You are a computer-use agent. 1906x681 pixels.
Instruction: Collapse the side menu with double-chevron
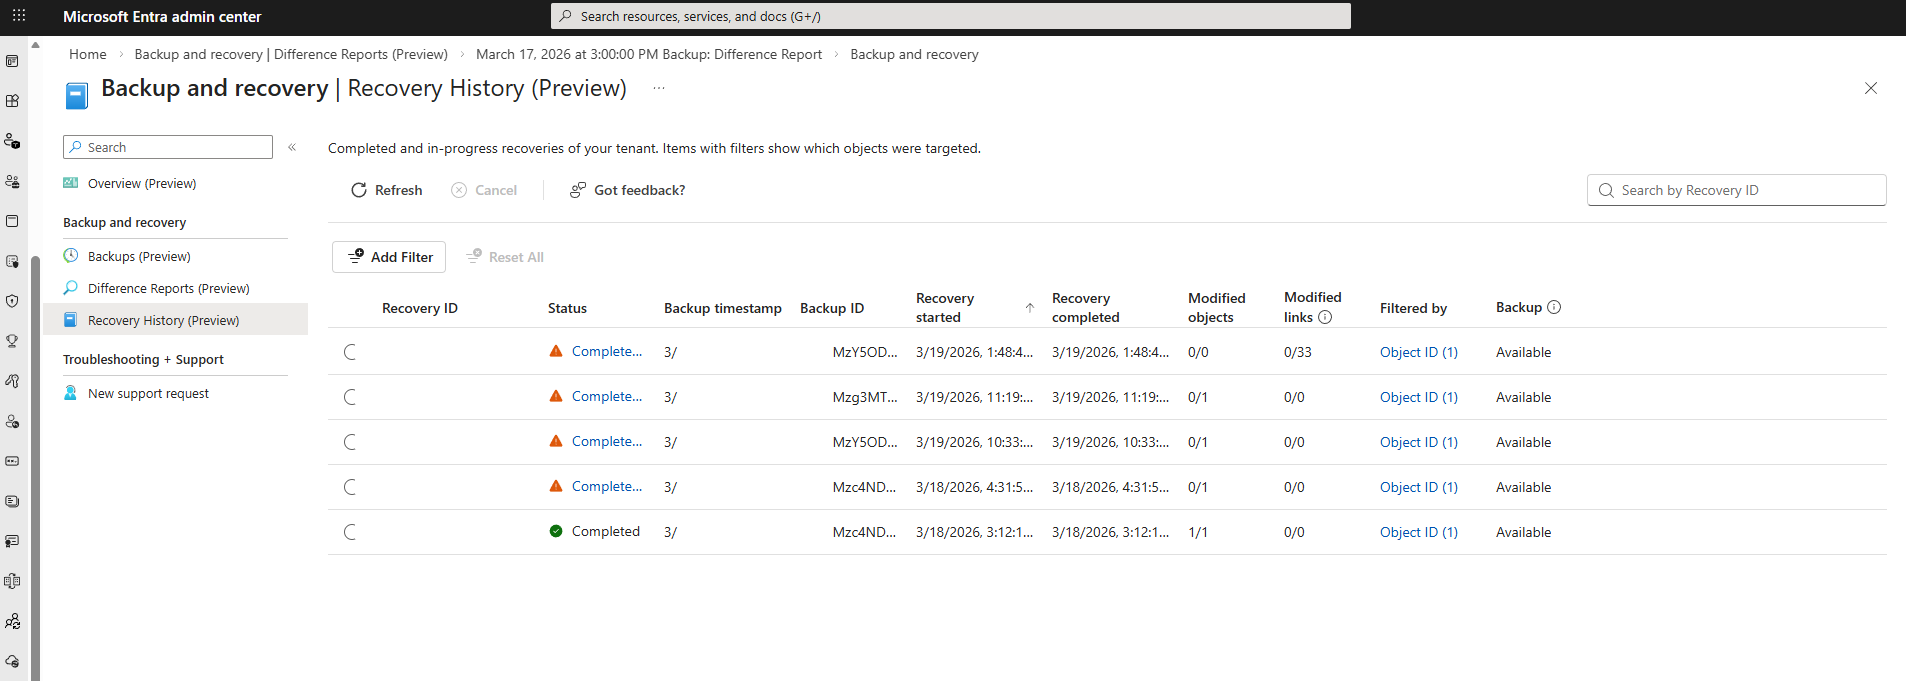click(292, 147)
